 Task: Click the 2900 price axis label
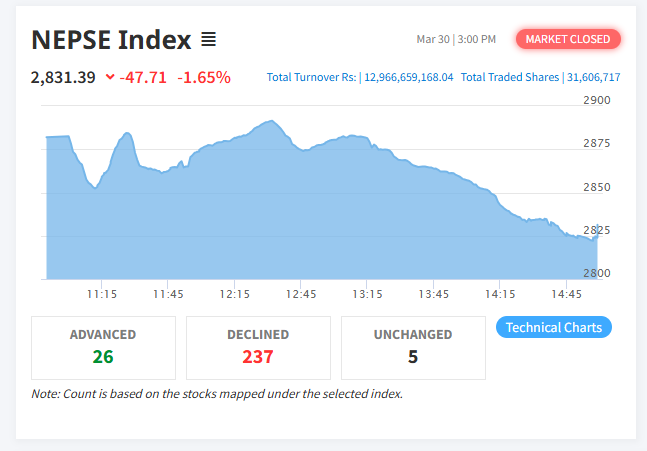596,101
